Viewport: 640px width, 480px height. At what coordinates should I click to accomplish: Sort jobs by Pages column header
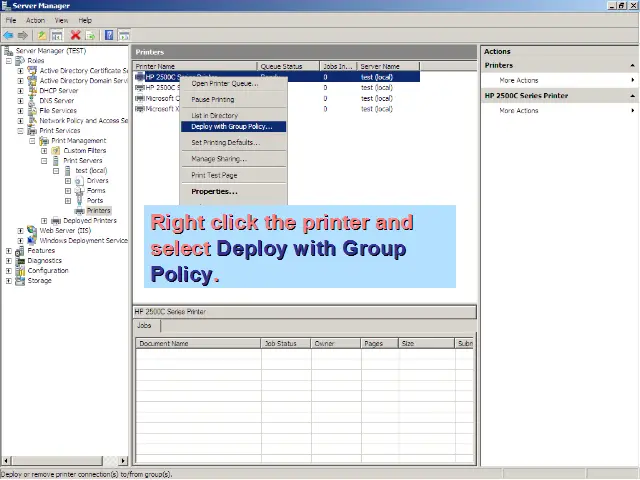pos(380,344)
